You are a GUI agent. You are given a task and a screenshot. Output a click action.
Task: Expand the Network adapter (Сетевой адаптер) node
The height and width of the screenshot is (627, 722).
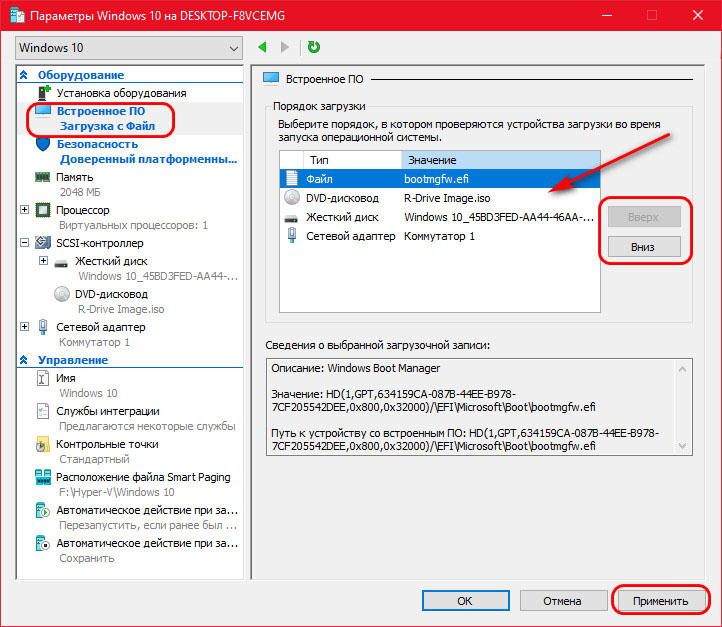coord(25,327)
